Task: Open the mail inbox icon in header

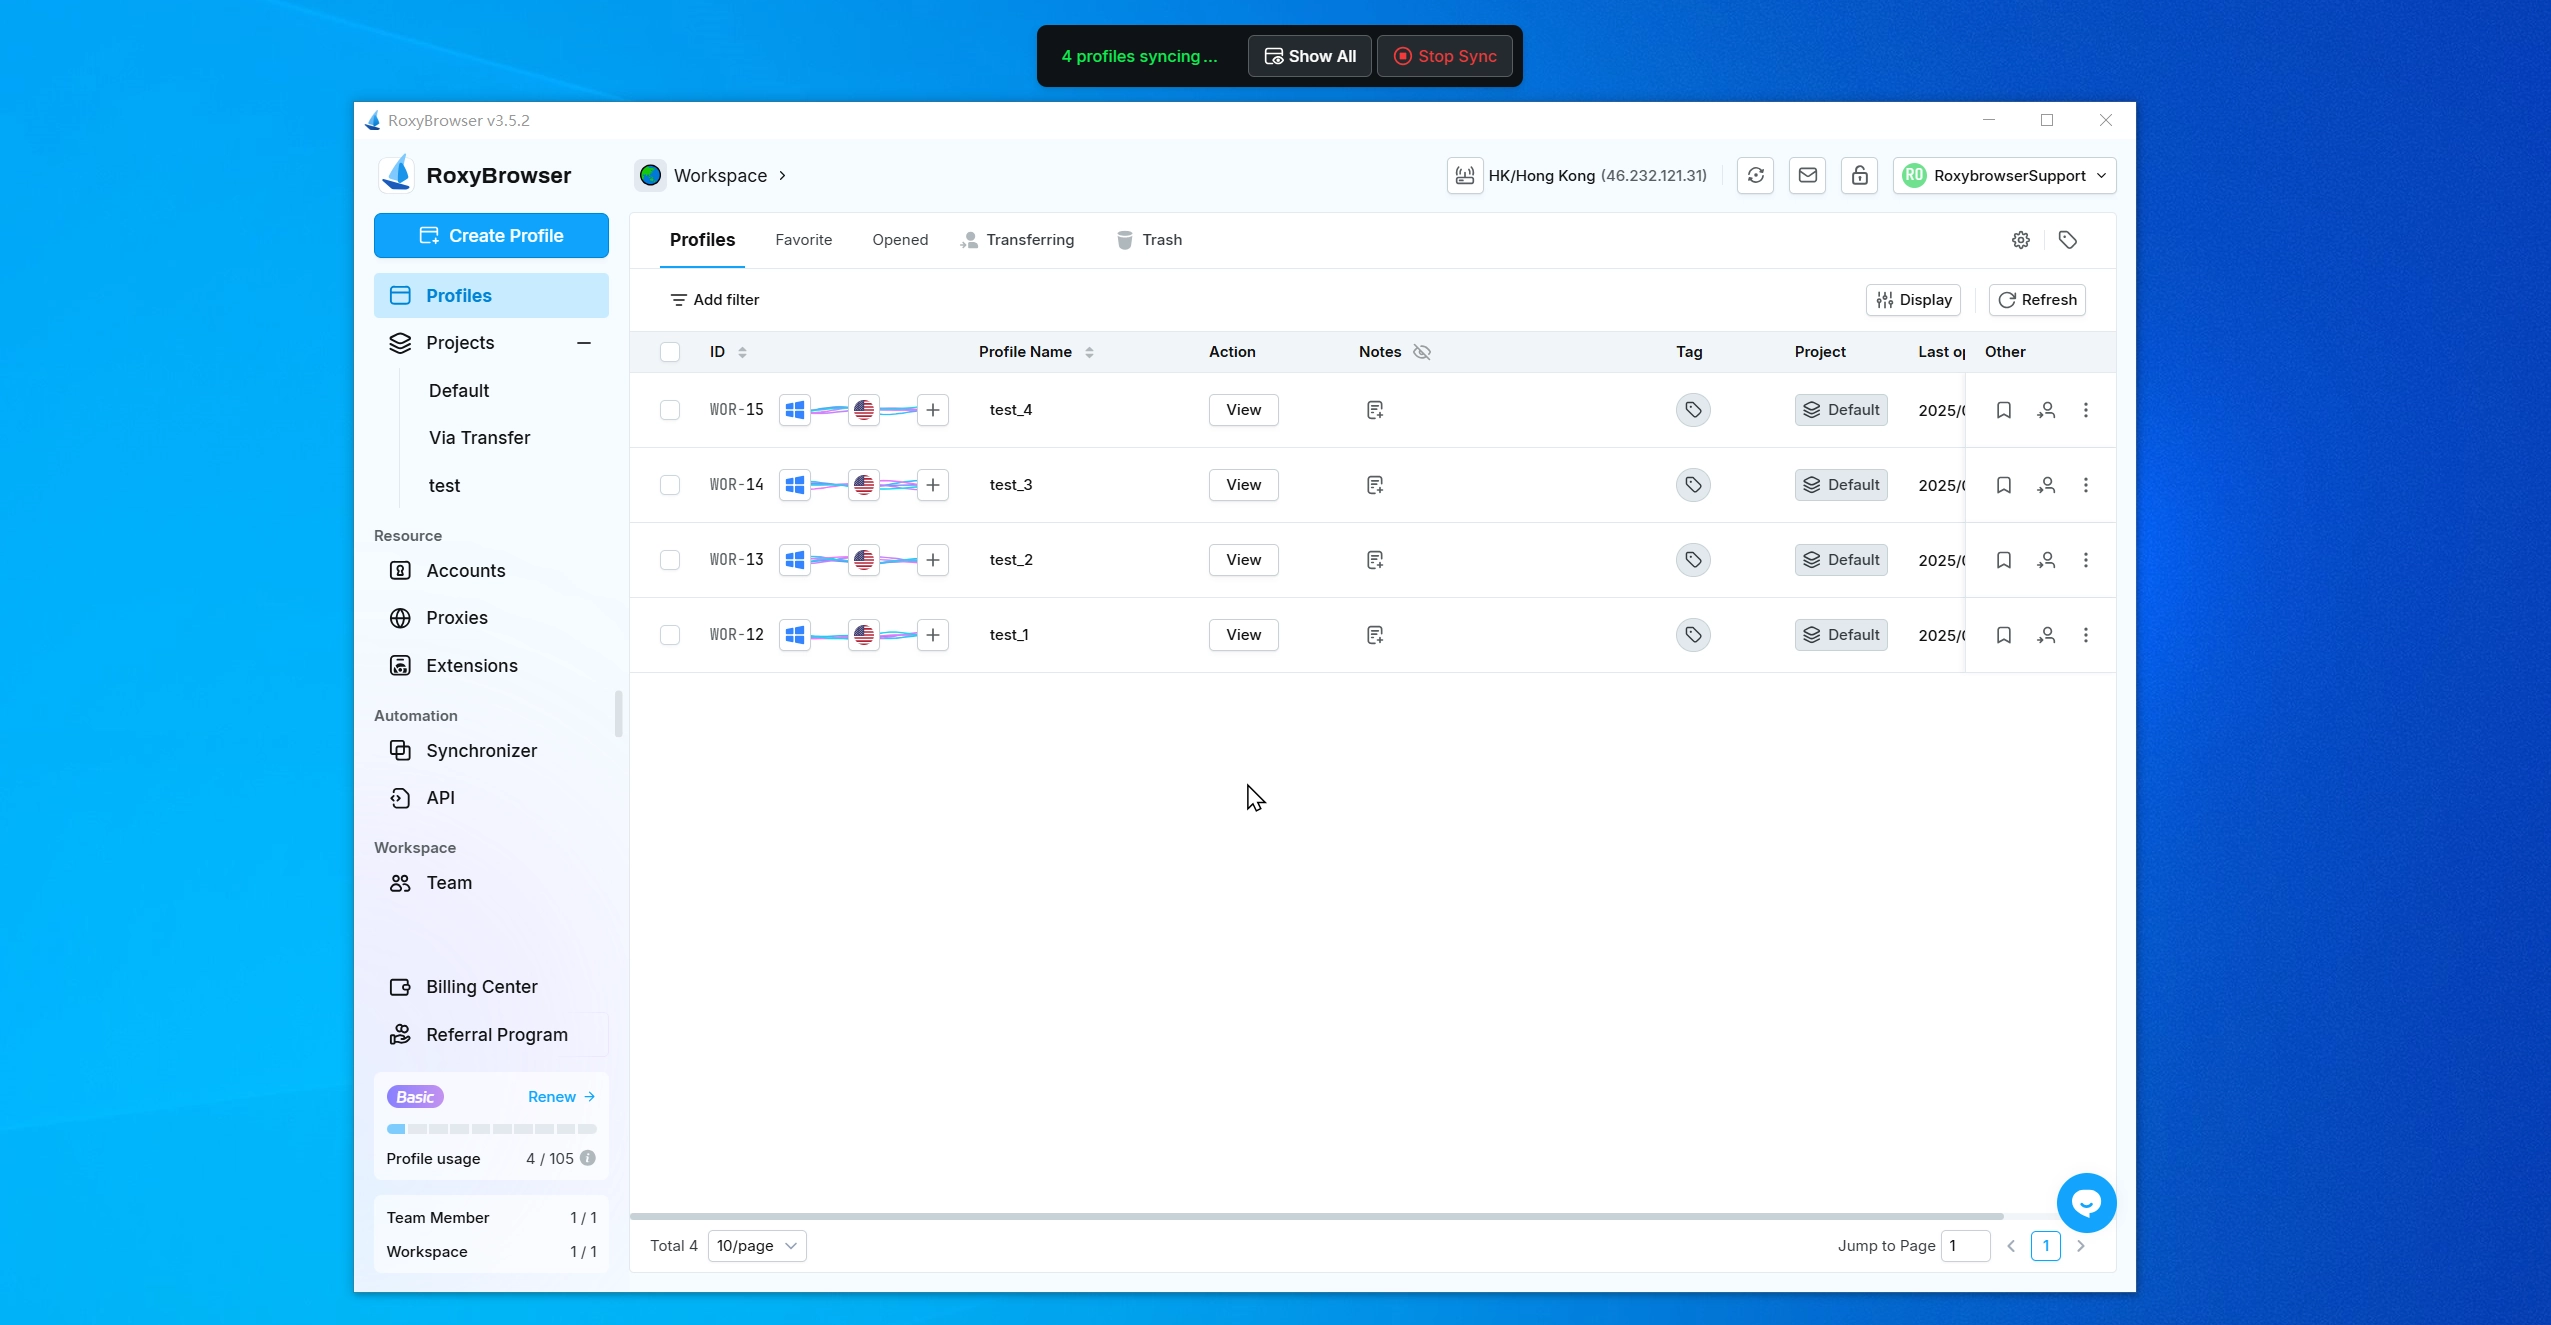Action: point(1807,176)
